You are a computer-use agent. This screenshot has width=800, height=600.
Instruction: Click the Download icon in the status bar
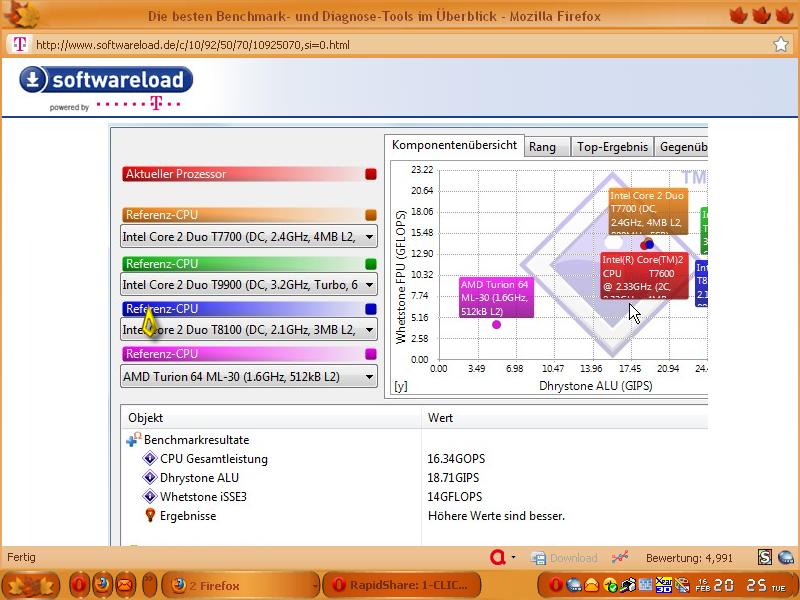click(x=564, y=557)
